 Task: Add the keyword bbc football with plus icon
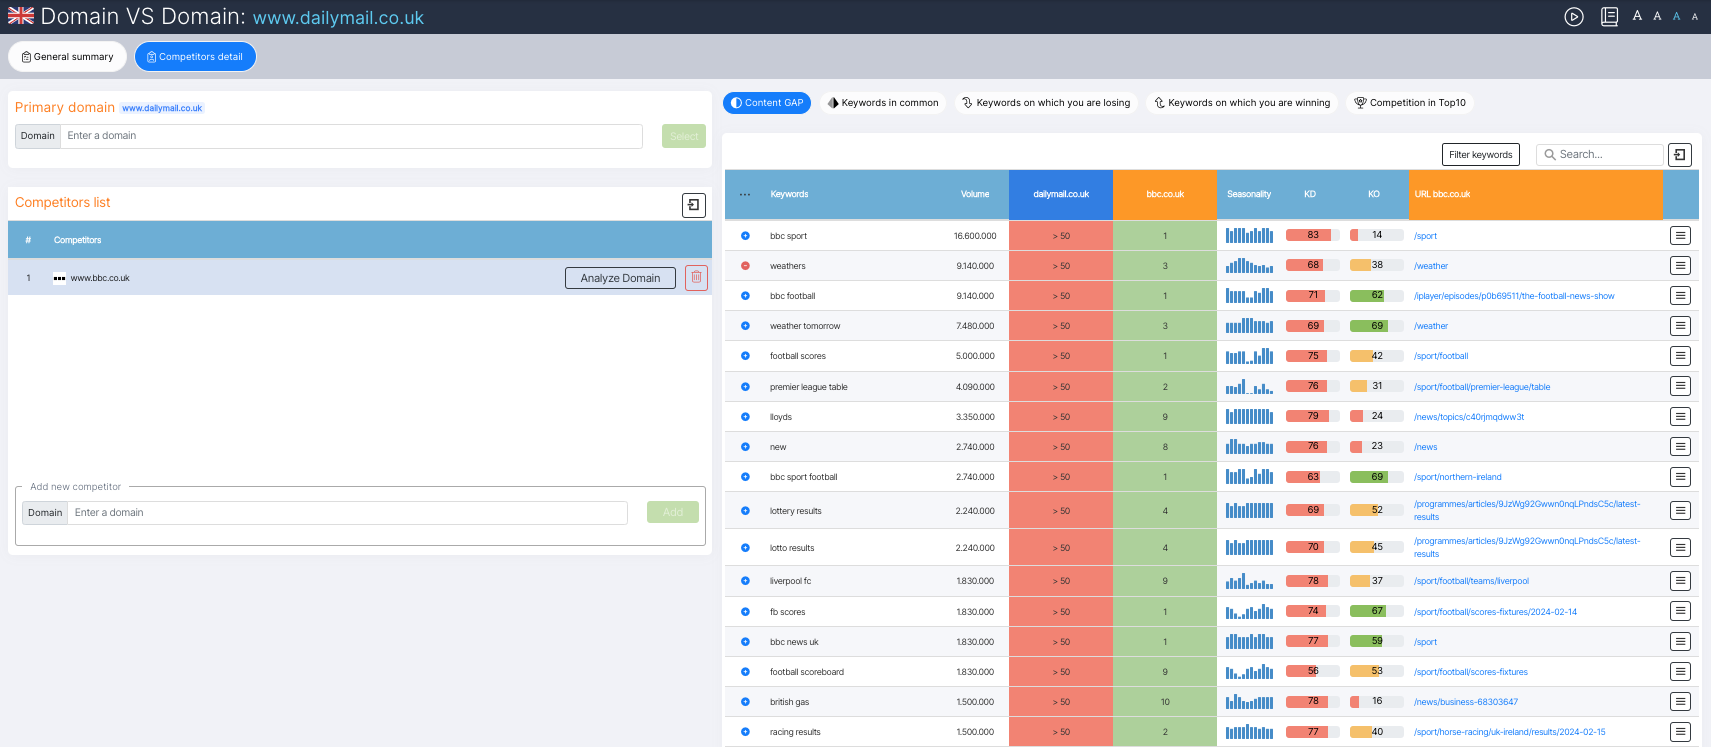click(x=745, y=296)
